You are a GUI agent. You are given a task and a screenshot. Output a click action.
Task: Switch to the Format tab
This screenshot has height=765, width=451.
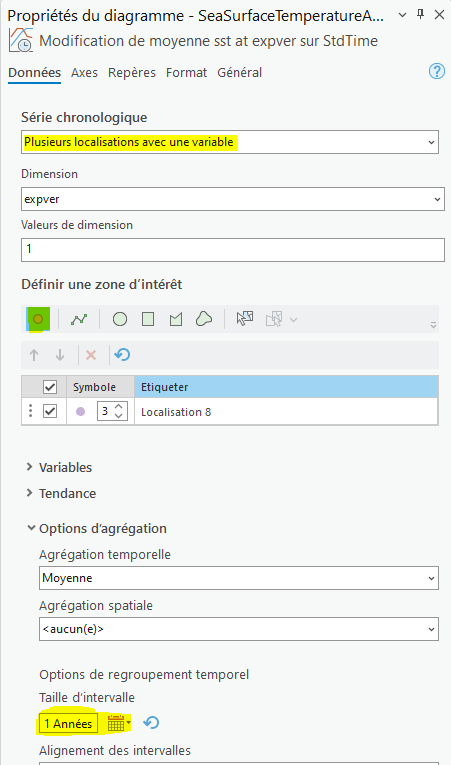pos(186,73)
